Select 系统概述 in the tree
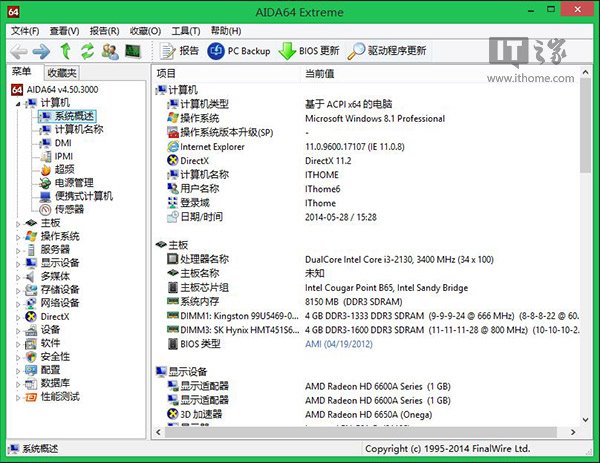The width and height of the screenshot is (600, 463). point(67,116)
